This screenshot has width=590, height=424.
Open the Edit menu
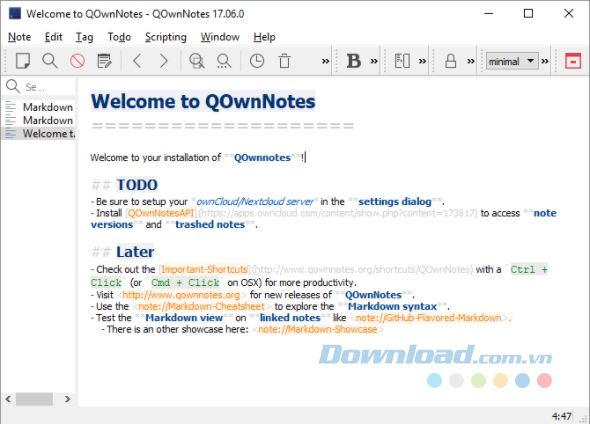point(53,37)
